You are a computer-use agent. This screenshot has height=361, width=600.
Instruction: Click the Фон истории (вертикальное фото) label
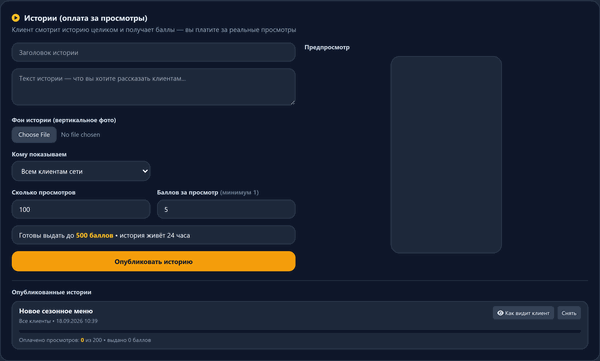click(x=64, y=120)
